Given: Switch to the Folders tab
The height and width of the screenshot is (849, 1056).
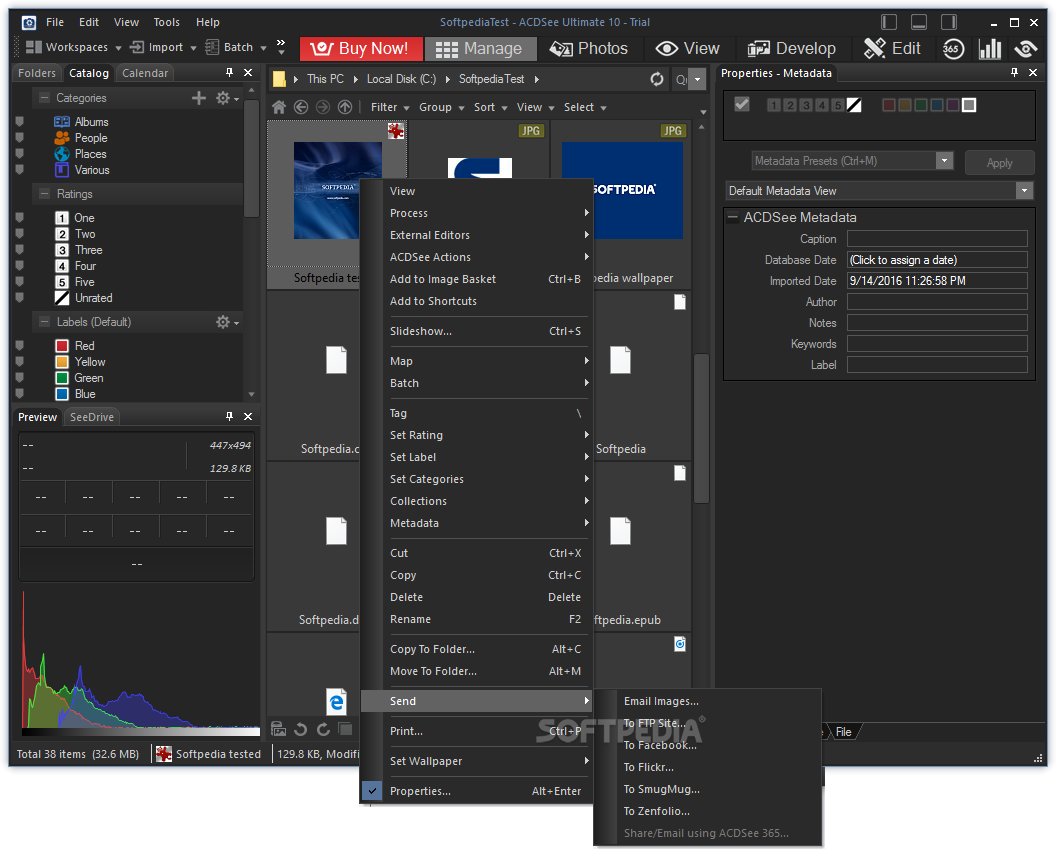Looking at the screenshot, I should tap(37, 73).
